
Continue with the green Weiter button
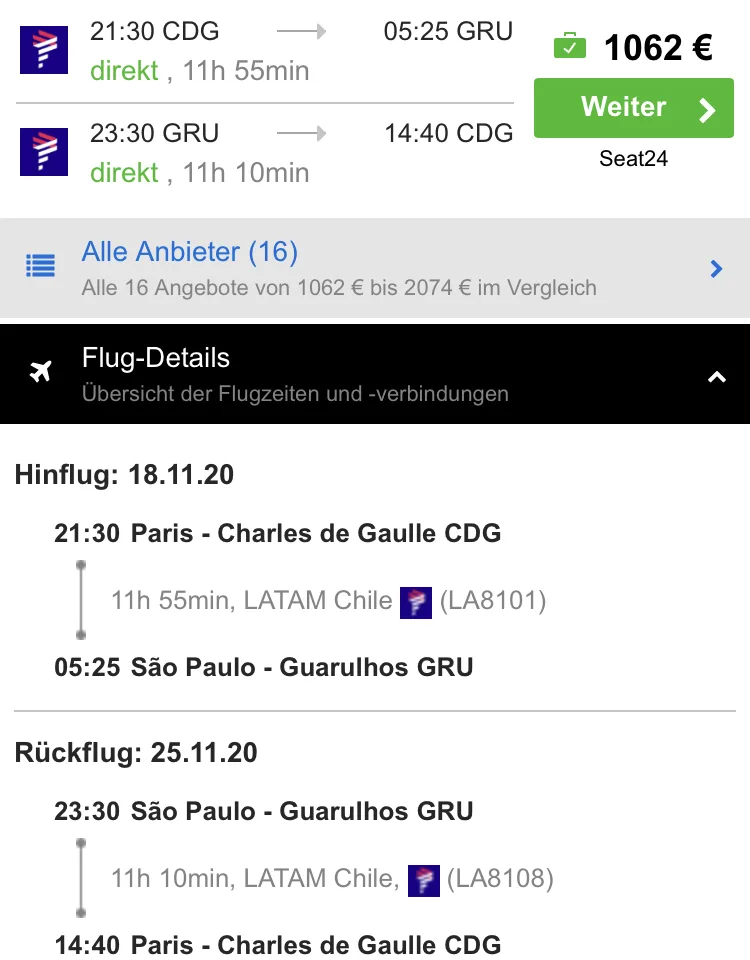pos(634,108)
